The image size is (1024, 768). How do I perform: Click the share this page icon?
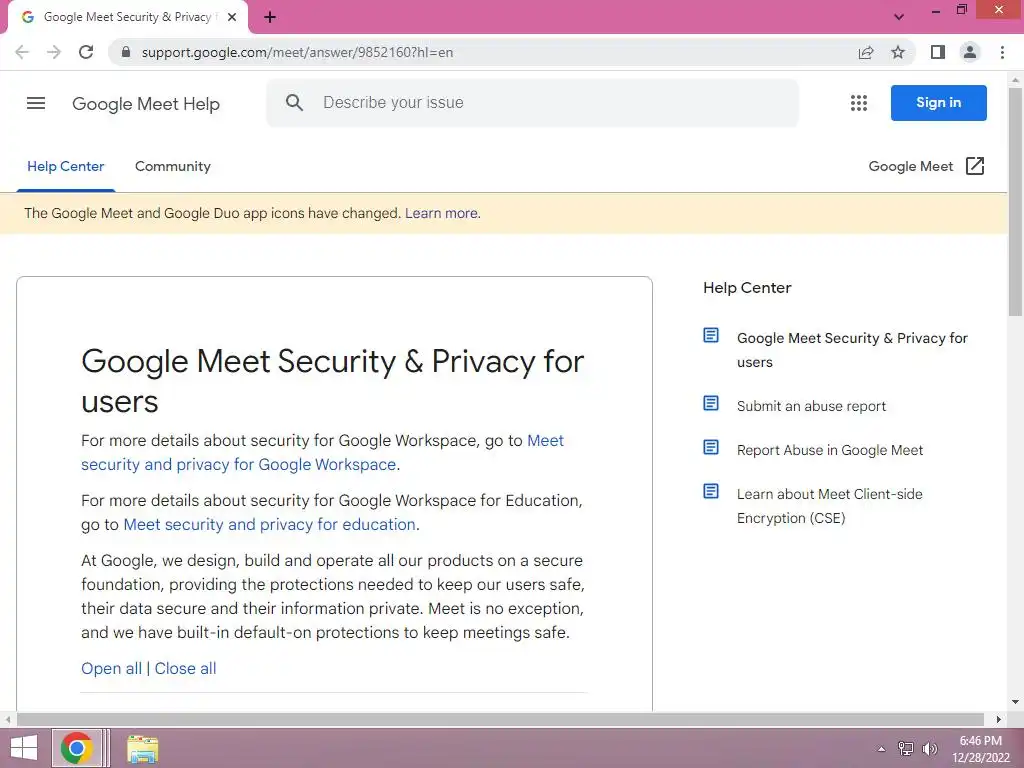866,52
